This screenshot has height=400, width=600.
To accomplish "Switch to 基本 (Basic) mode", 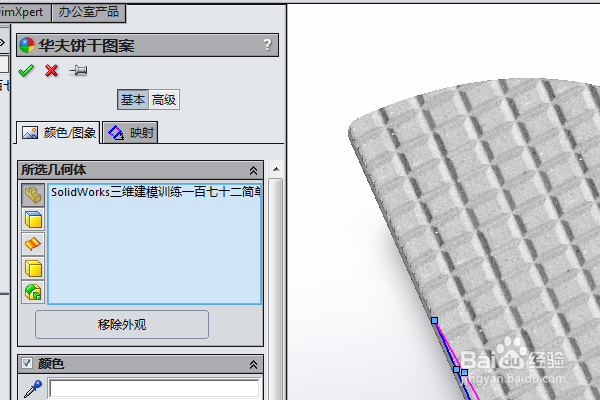I will (133, 100).
